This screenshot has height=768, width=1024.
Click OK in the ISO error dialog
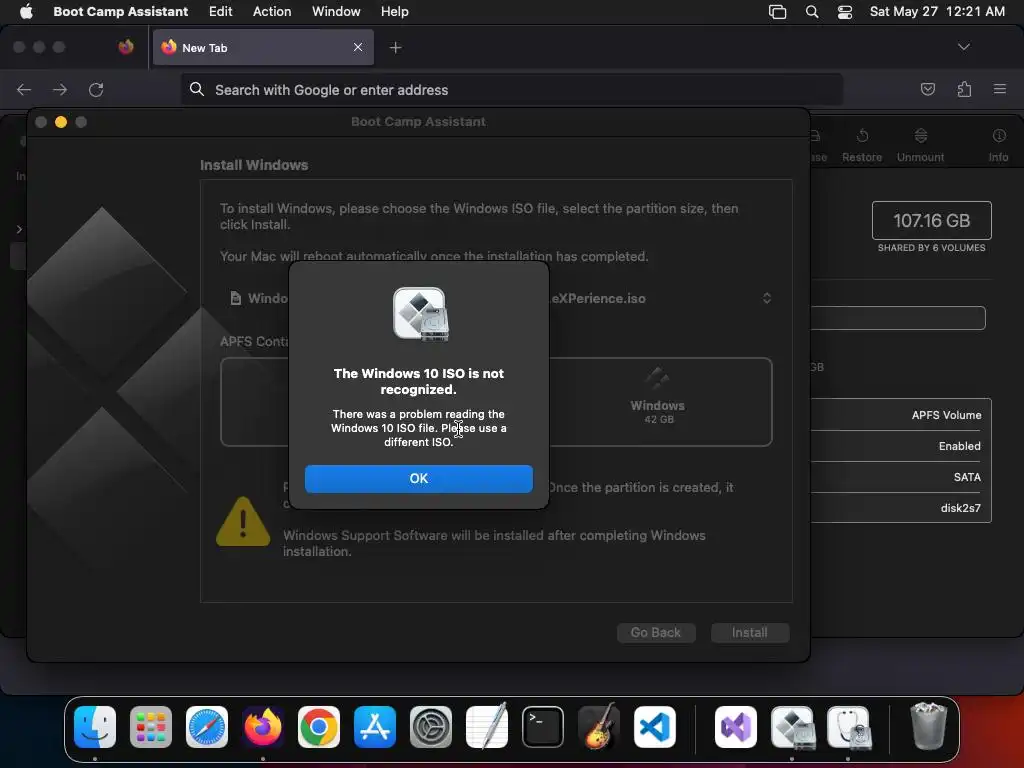tap(419, 479)
